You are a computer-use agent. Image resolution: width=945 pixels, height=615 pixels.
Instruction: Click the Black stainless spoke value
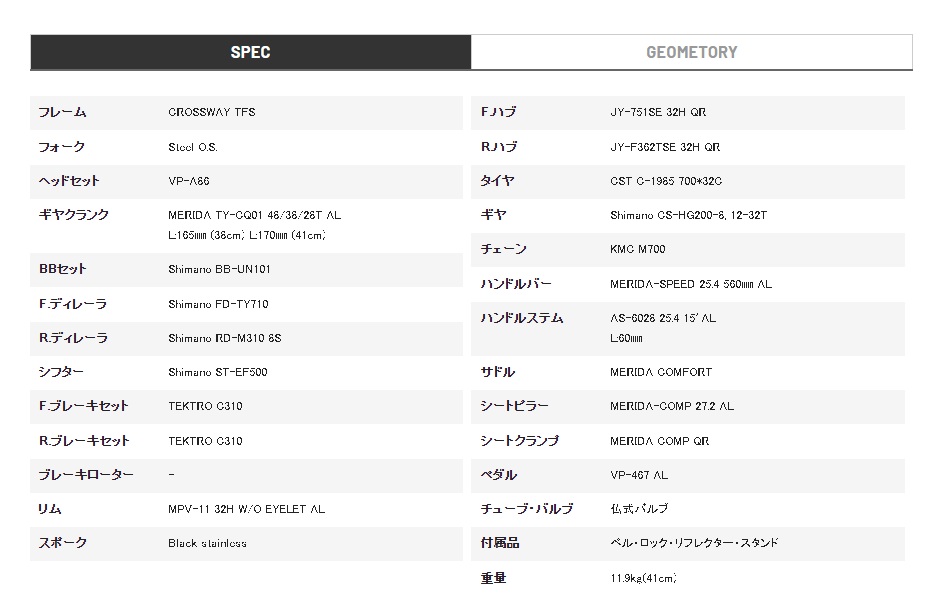click(207, 543)
